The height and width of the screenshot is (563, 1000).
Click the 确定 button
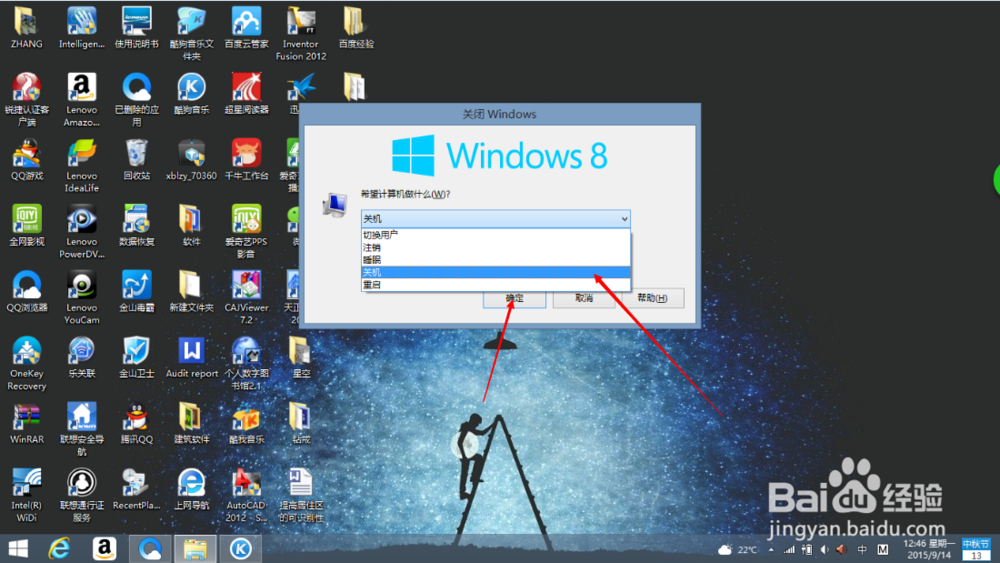pyautogui.click(x=514, y=298)
